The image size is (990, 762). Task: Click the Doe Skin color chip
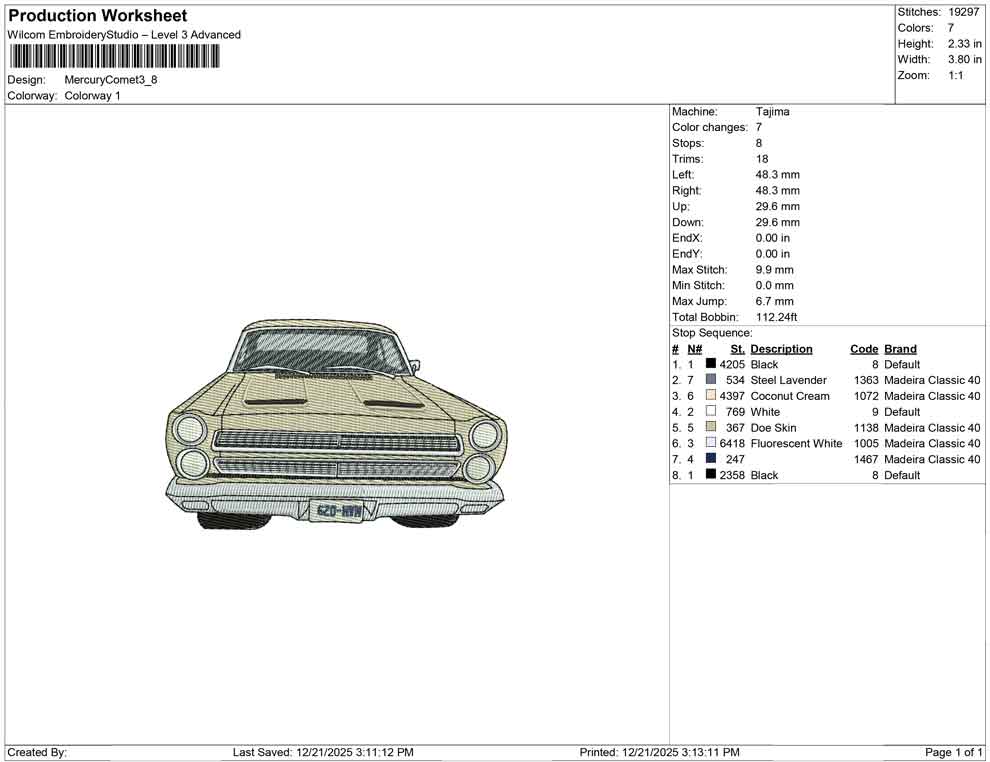[x=711, y=427]
